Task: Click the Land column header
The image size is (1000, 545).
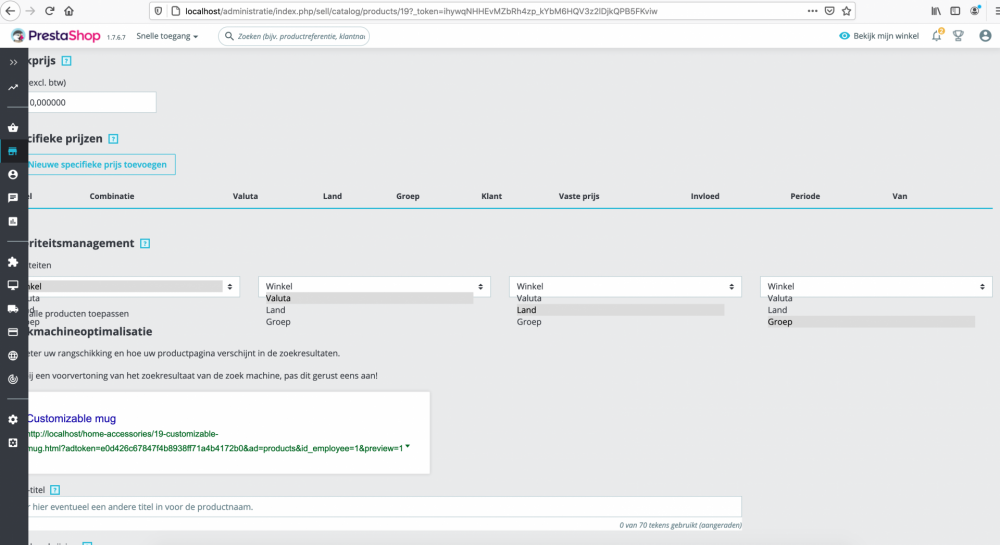Action: 332,196
